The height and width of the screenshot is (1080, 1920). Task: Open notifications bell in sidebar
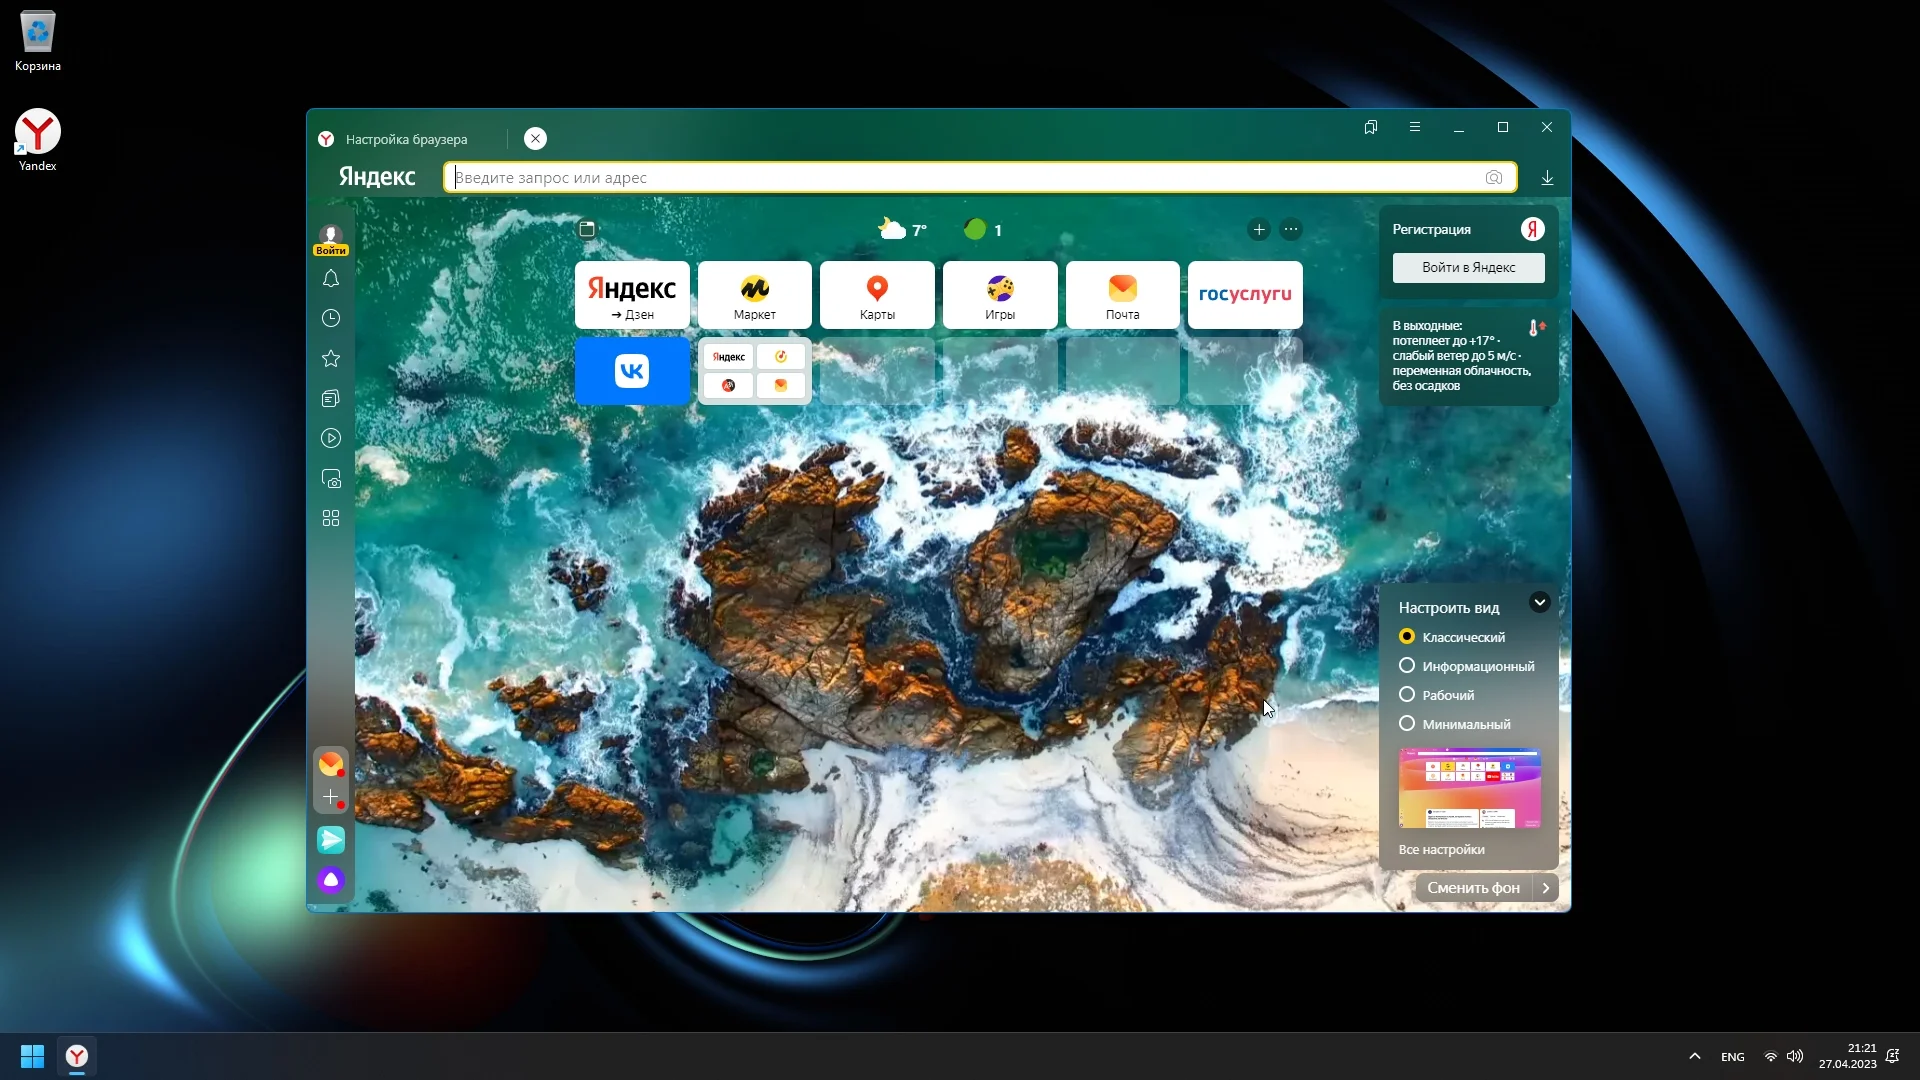[331, 279]
